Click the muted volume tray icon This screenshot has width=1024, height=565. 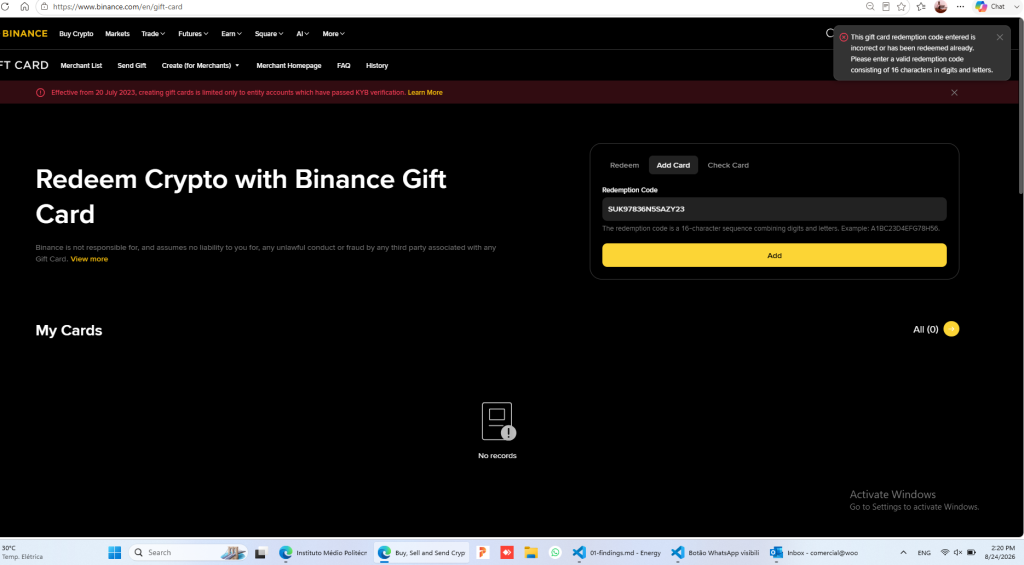pos(958,553)
